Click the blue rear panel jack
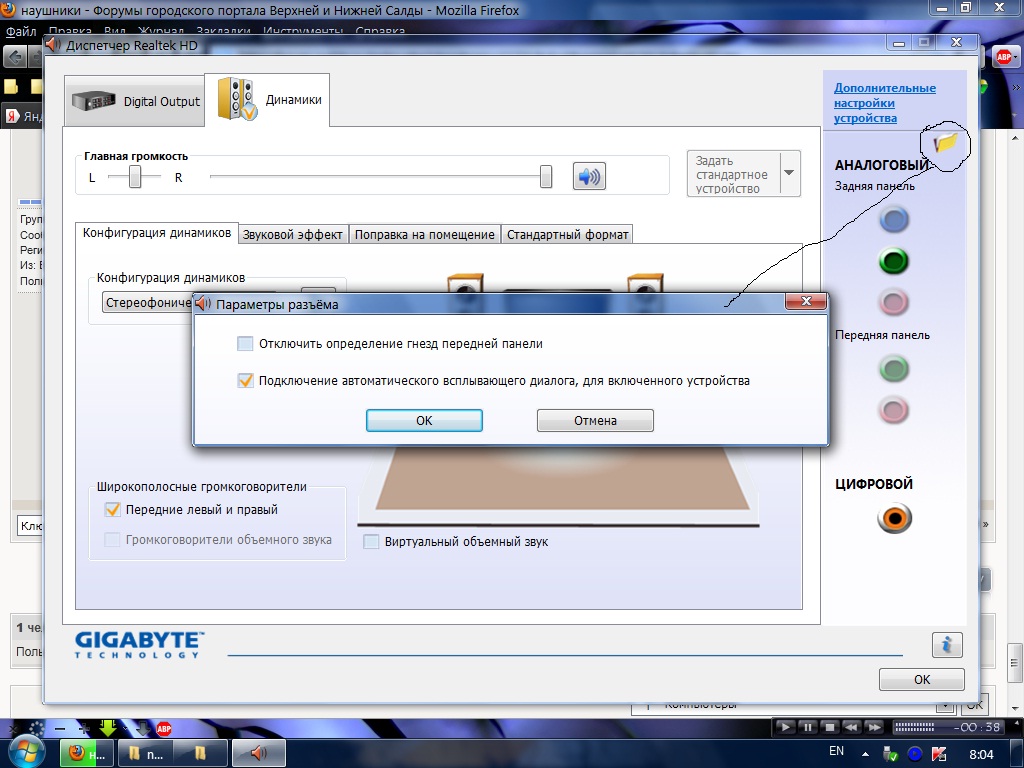The height and width of the screenshot is (768, 1024). (x=894, y=220)
